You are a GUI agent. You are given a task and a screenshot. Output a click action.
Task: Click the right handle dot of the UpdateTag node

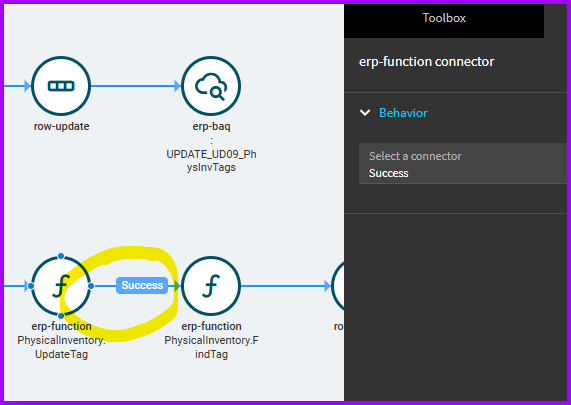click(x=91, y=286)
